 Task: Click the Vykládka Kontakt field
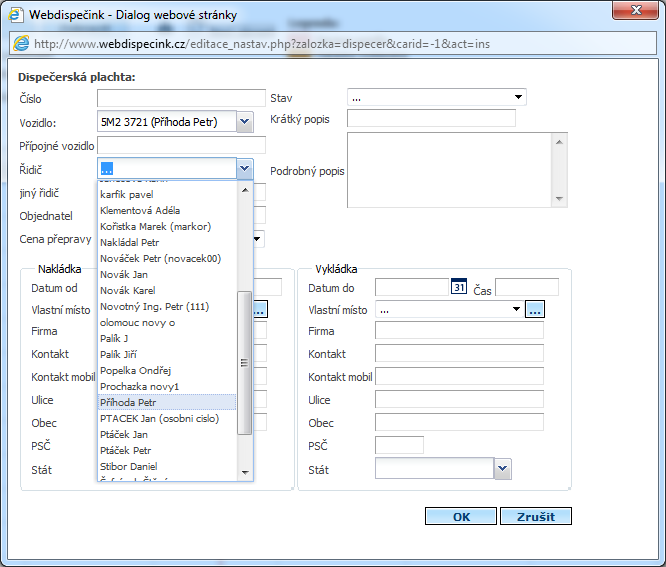click(459, 353)
